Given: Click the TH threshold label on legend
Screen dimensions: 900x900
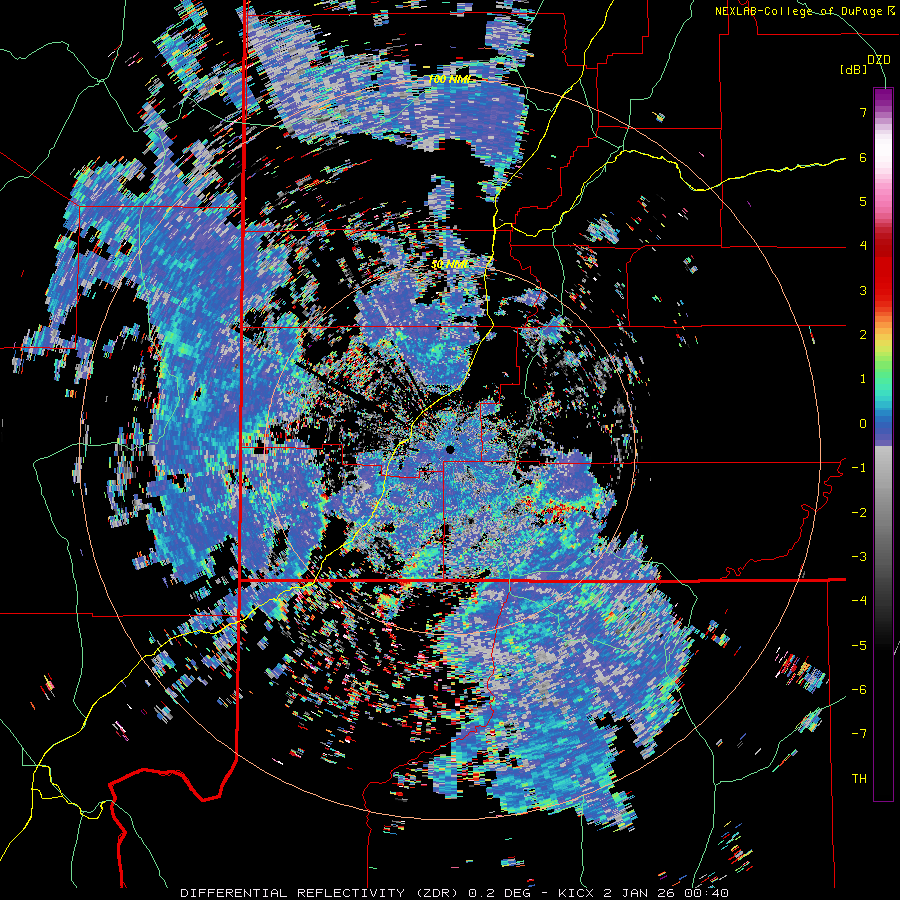Looking at the screenshot, I should 859,779.
